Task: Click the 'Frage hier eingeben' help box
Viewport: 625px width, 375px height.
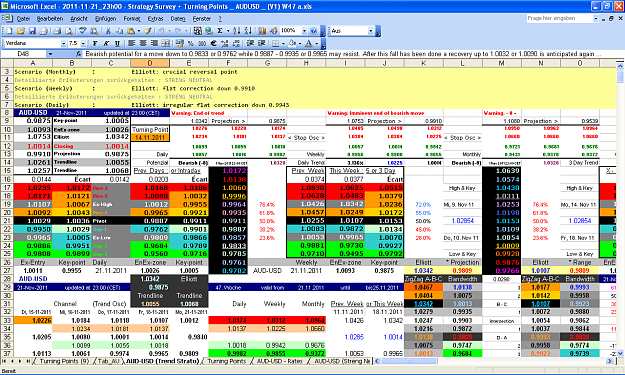Action: click(x=560, y=18)
